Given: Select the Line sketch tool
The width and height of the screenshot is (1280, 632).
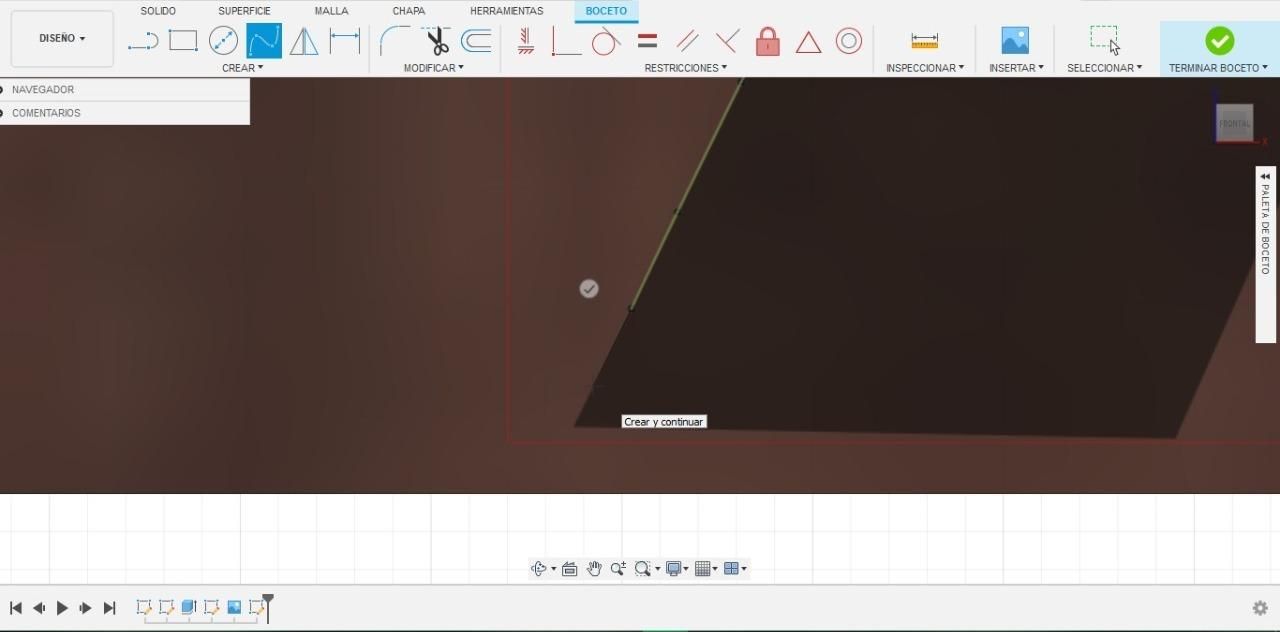Looking at the screenshot, I should (143, 41).
